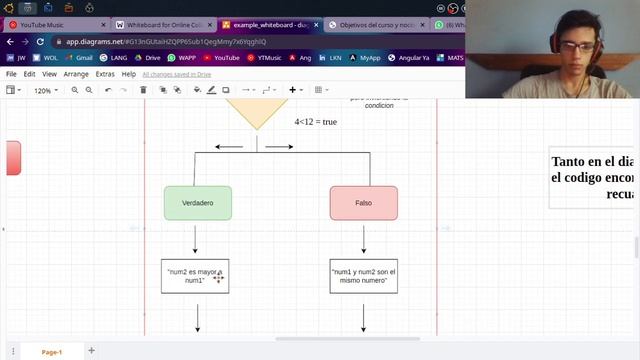This screenshot has height=360, width=640.
Task: Click 'All changes saved in Drive' link
Action: 176,74
